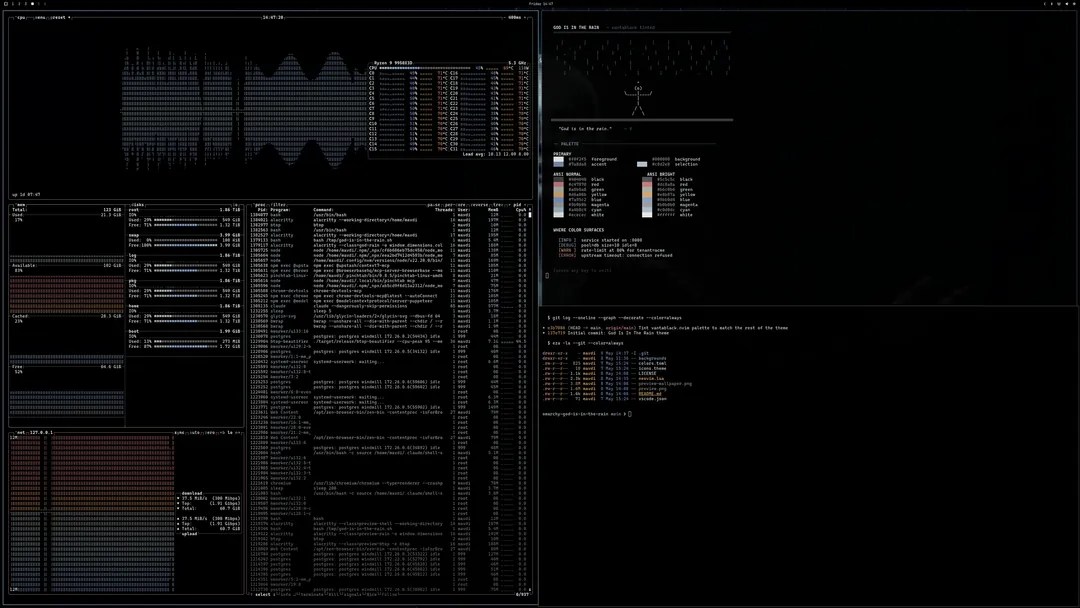
Task: Click the README.md file name
Action: 650,394
